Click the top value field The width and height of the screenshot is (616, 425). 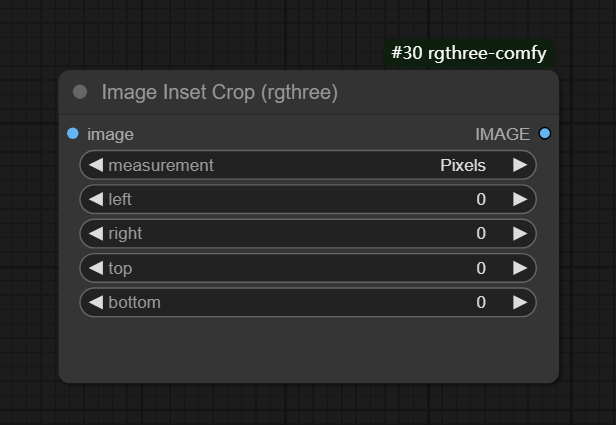click(308, 268)
